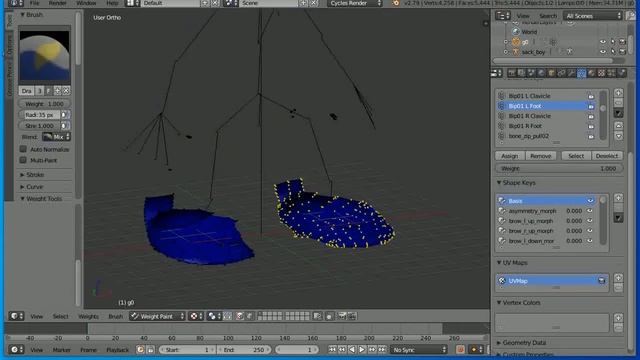Mute the asymmetry_morph shape key
The width and height of the screenshot is (640, 360).
[590, 211]
